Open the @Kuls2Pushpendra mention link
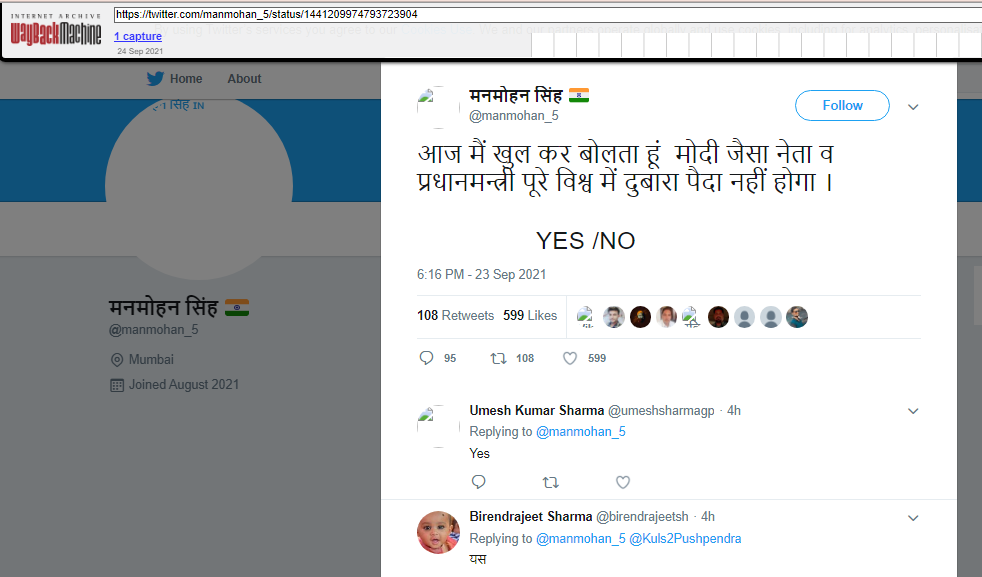Image resolution: width=982 pixels, height=577 pixels. pyautogui.click(x=685, y=538)
